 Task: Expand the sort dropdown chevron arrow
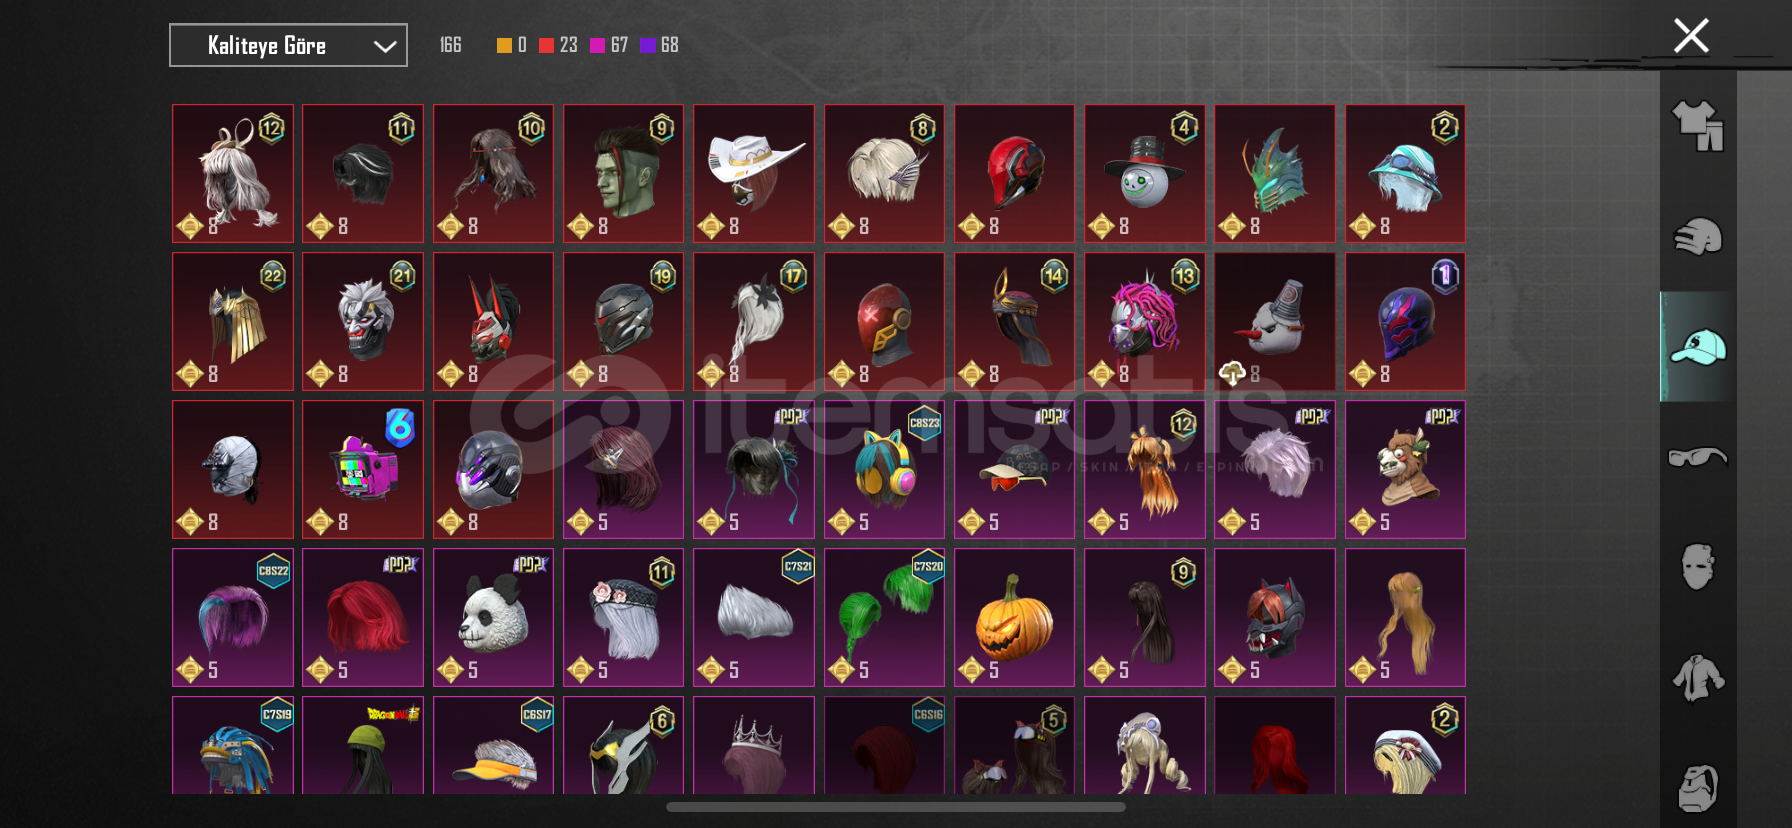(x=385, y=46)
